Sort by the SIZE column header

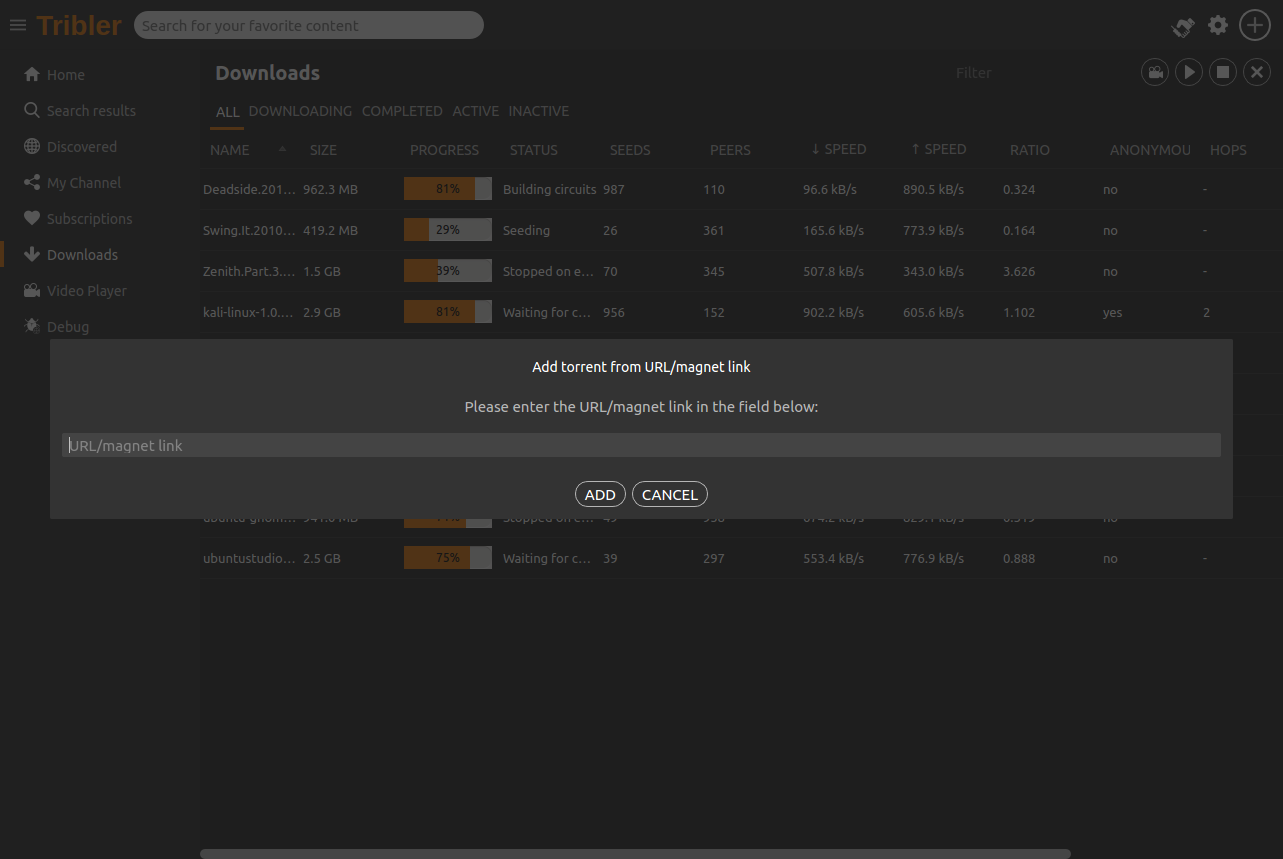pyautogui.click(x=323, y=150)
